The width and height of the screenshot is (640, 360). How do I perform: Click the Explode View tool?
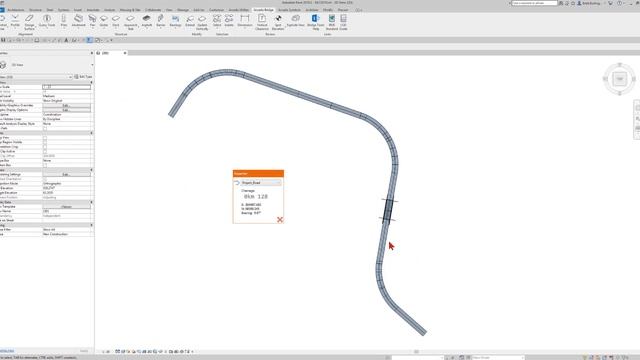coord(296,21)
